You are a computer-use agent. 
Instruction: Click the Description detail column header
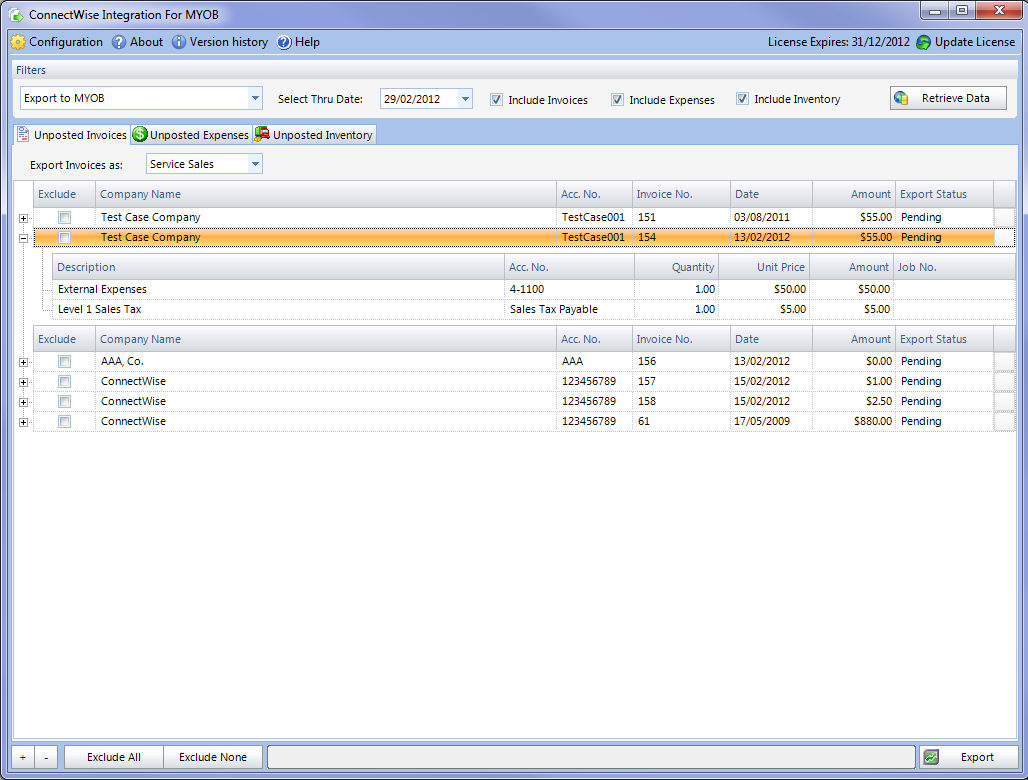tap(279, 267)
